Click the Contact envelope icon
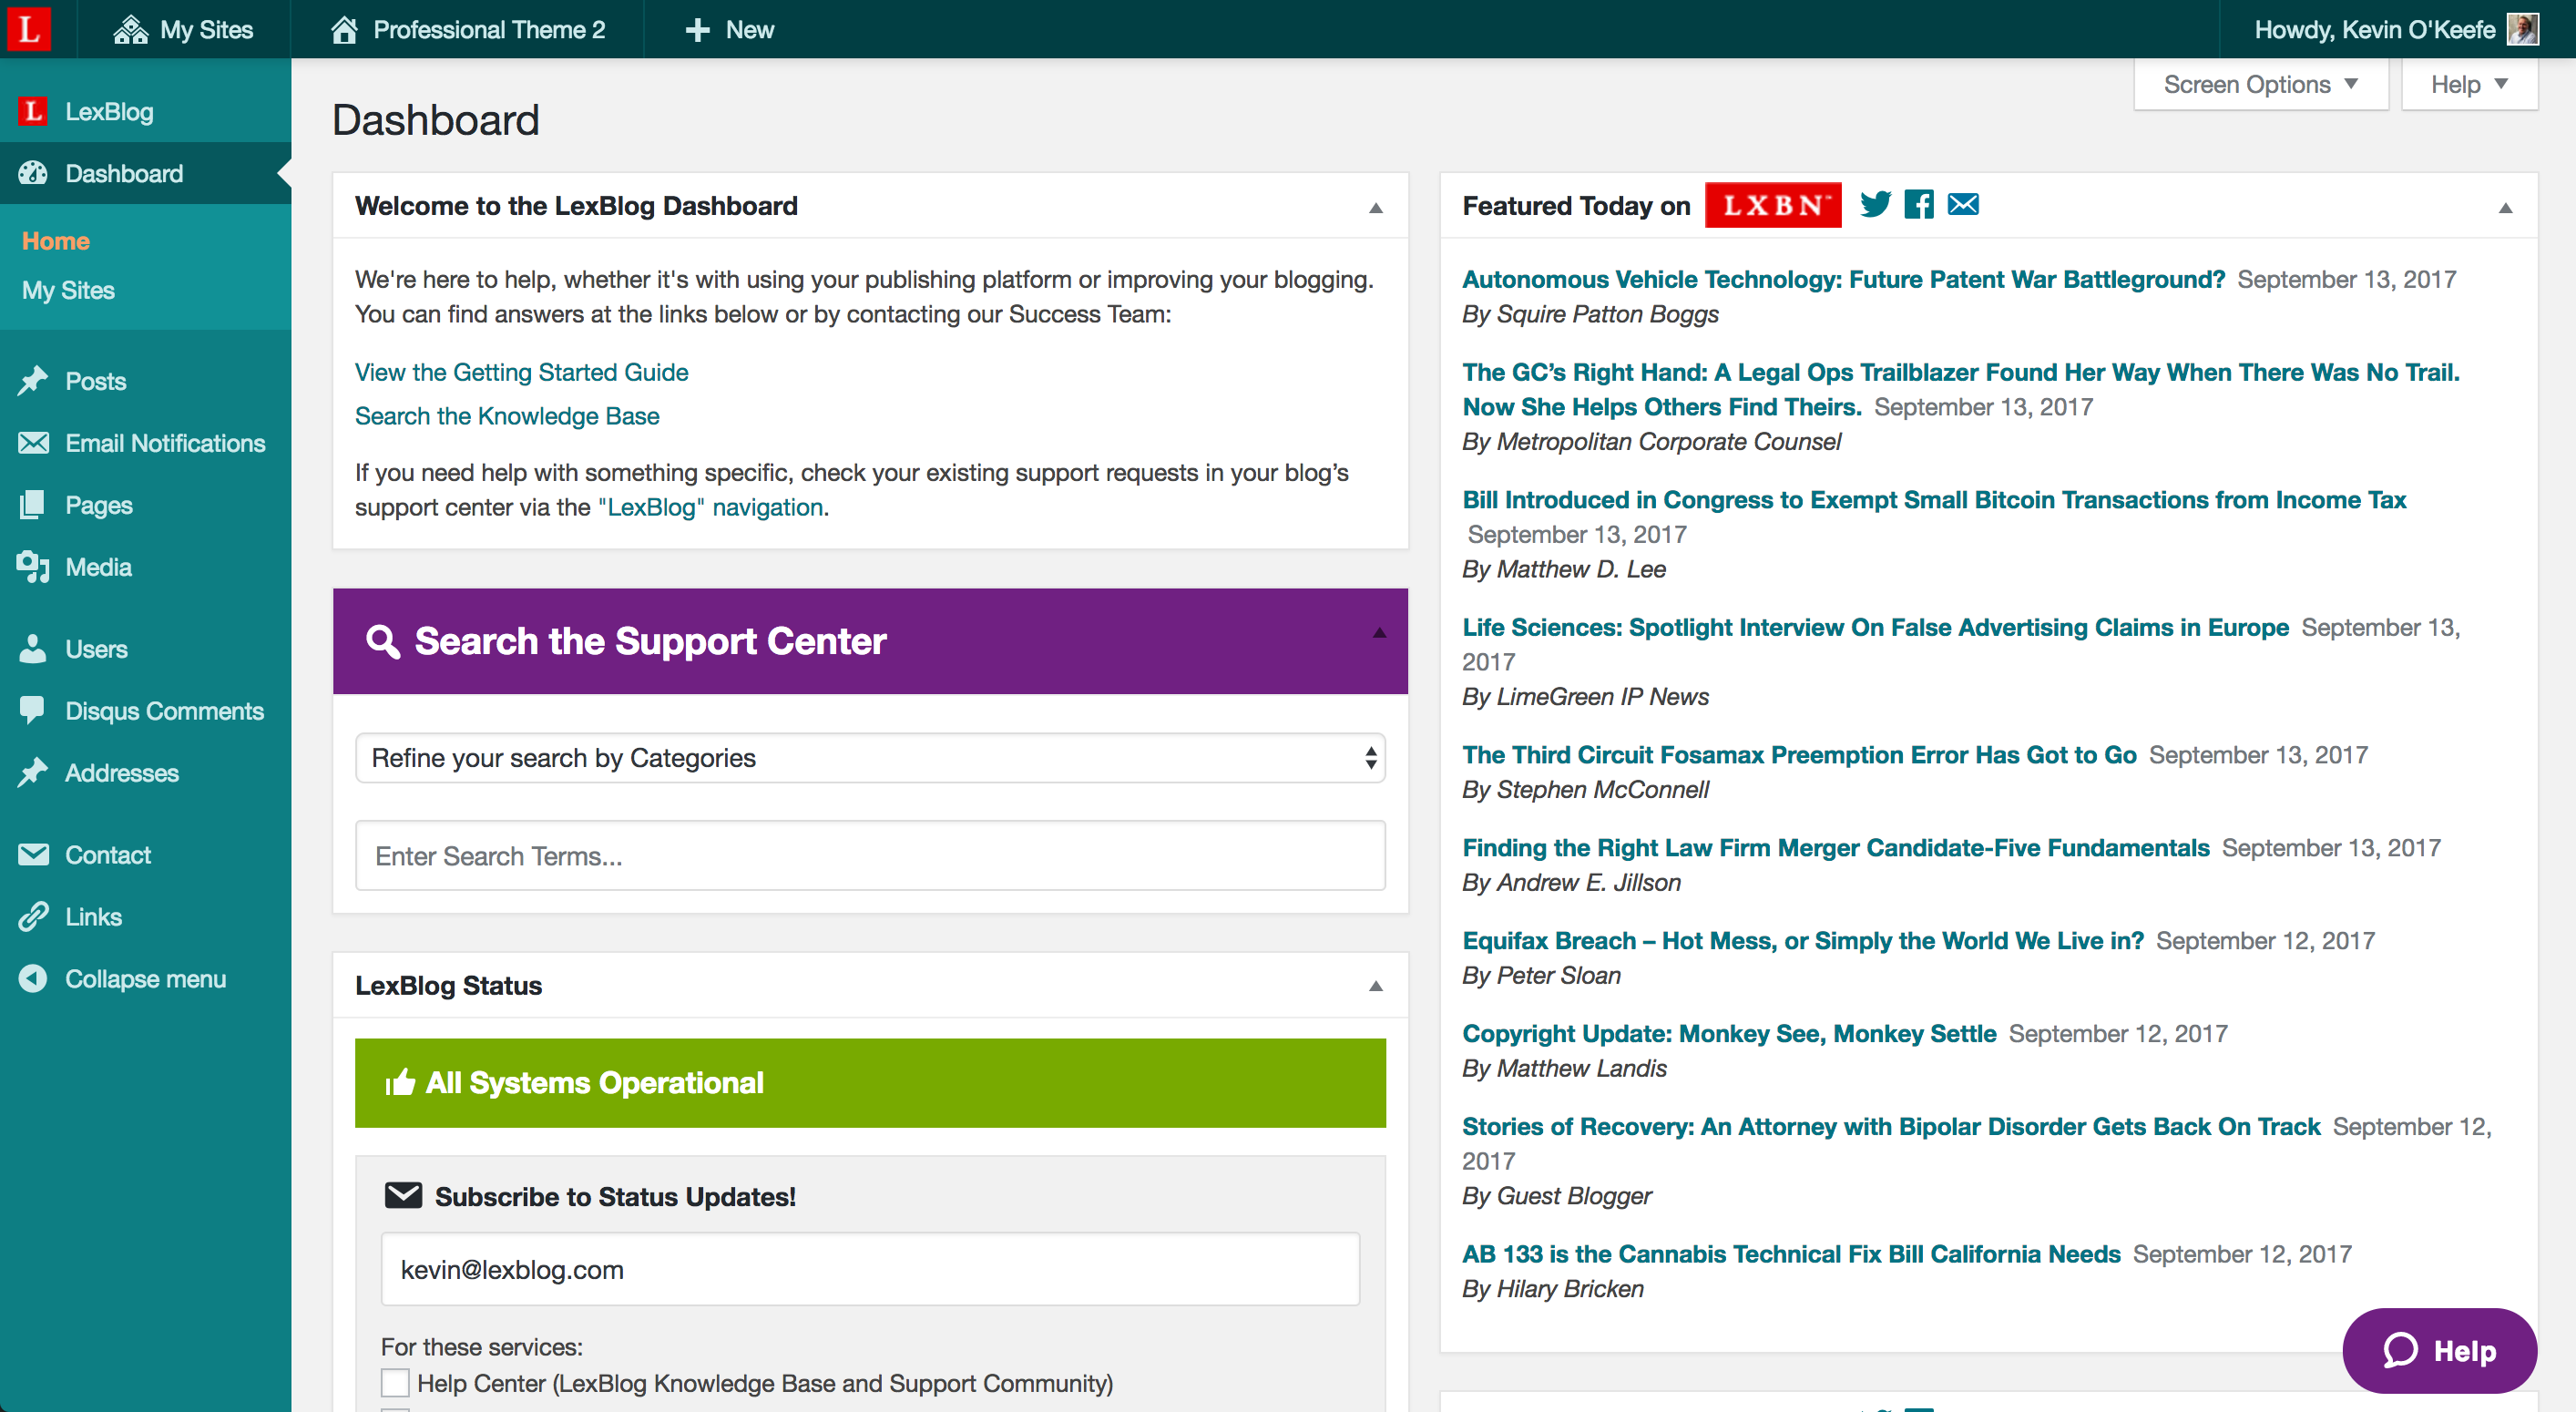 pos(33,855)
